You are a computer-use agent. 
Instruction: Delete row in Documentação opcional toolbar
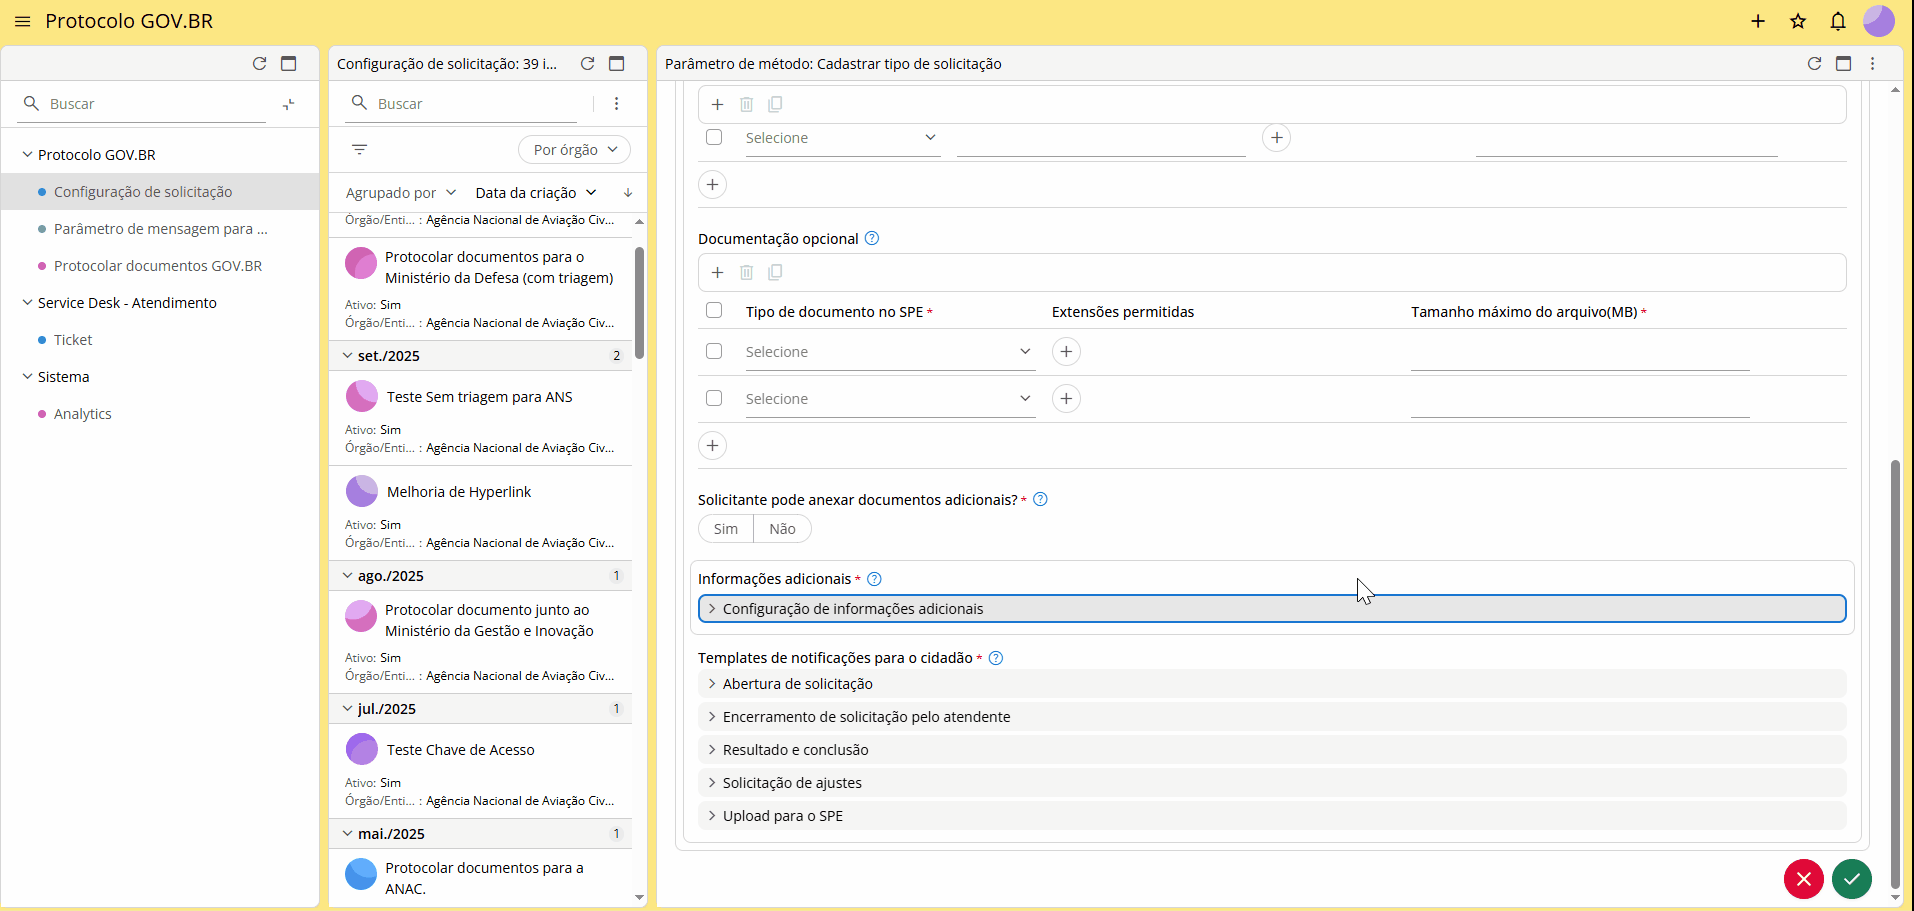click(x=746, y=272)
